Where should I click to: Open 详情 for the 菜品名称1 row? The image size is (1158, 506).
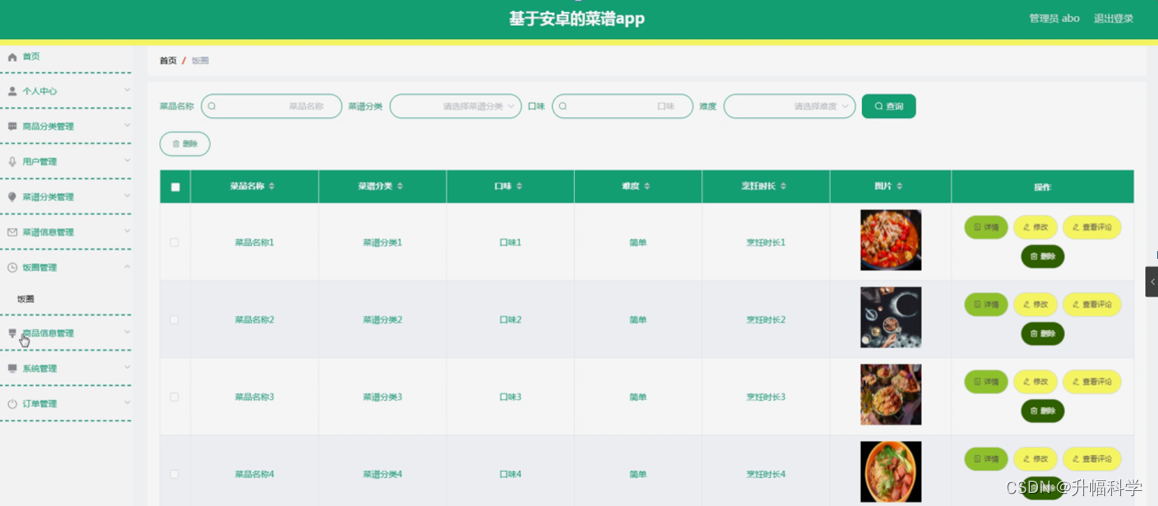pos(986,228)
